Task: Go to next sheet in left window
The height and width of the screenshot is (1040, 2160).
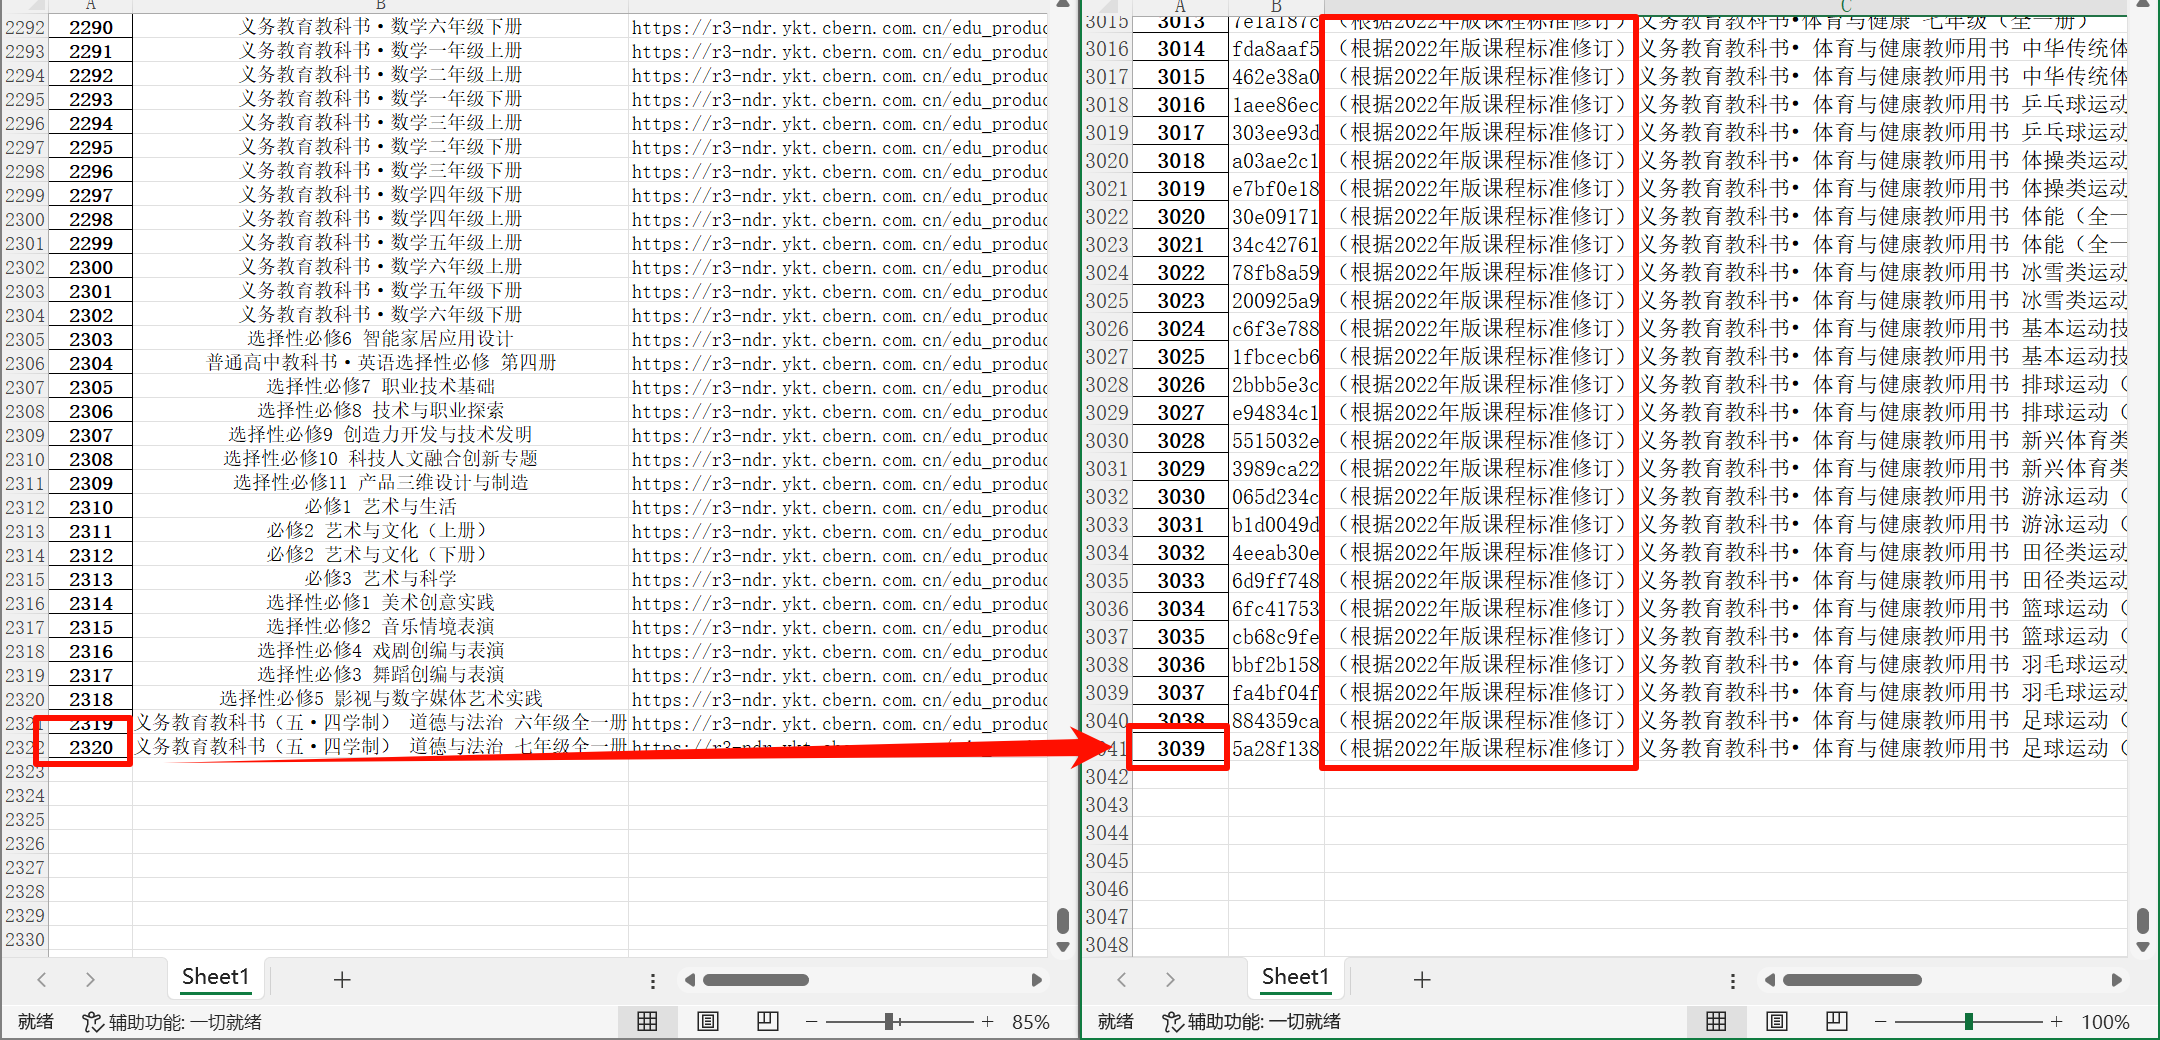Action: pos(90,980)
